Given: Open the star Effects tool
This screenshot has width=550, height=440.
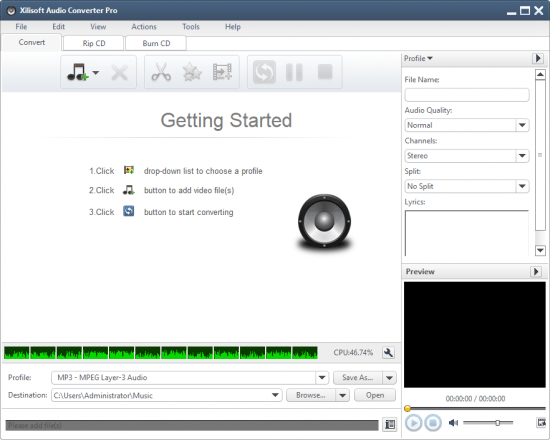Looking at the screenshot, I should click(x=192, y=72).
